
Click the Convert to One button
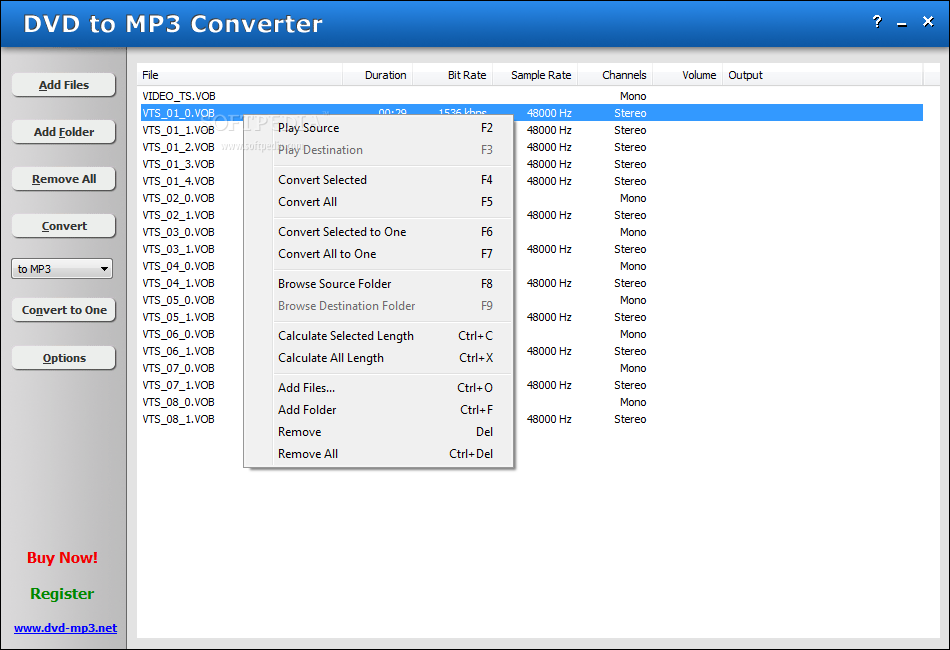click(x=64, y=310)
